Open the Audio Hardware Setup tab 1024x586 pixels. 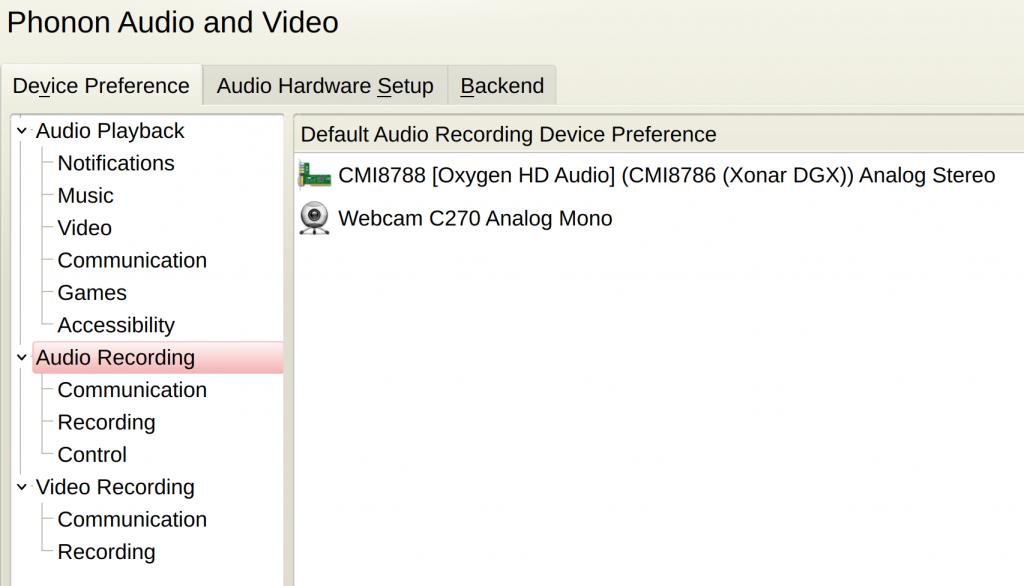click(x=325, y=86)
